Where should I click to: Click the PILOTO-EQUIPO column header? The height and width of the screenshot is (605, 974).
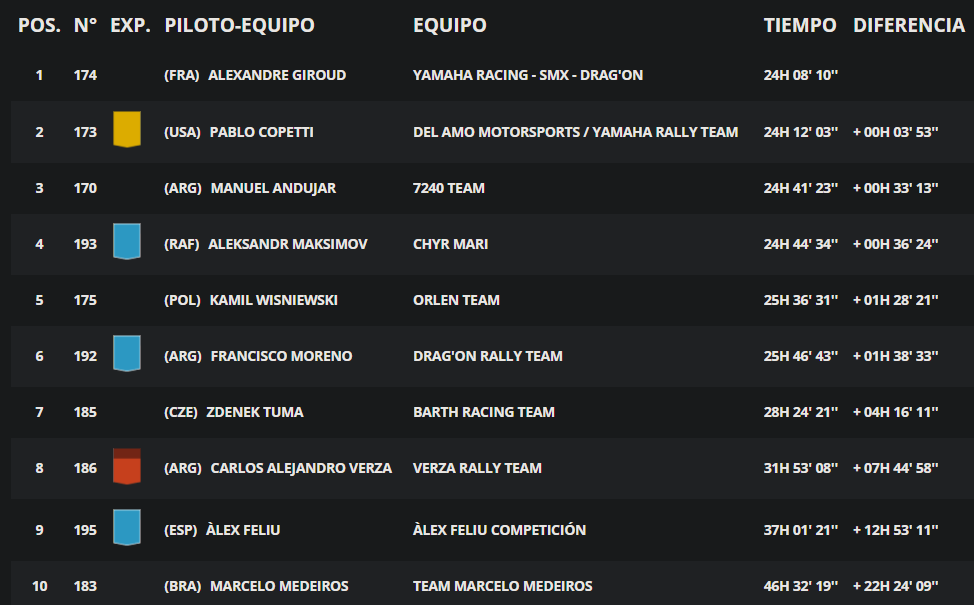[x=239, y=25]
